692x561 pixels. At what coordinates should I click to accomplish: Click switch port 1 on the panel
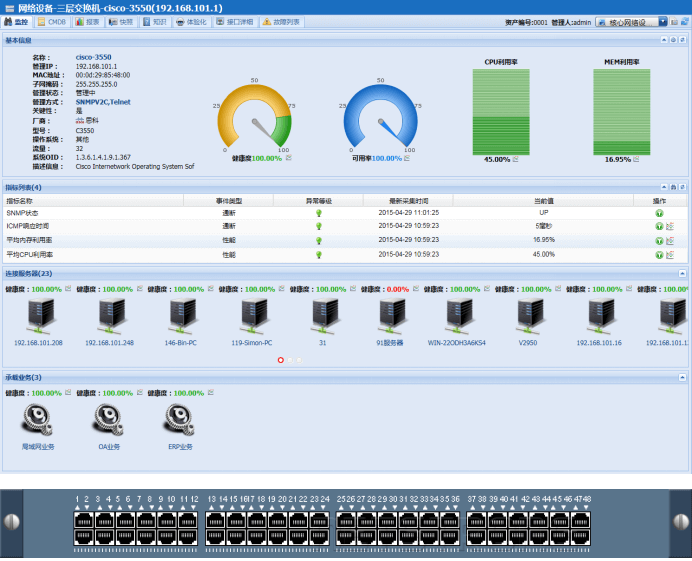pyautogui.click(x=83, y=521)
